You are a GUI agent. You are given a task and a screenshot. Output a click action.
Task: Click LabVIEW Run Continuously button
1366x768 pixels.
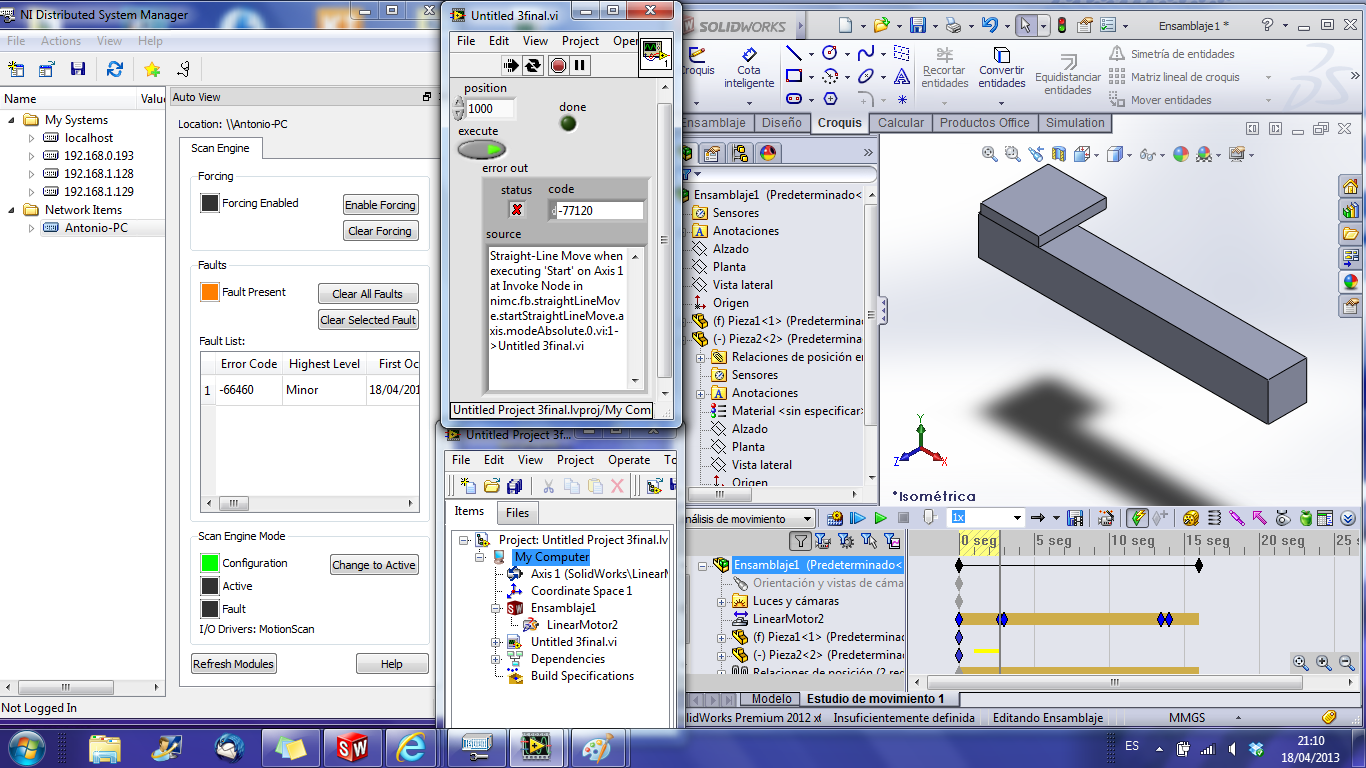[533, 65]
